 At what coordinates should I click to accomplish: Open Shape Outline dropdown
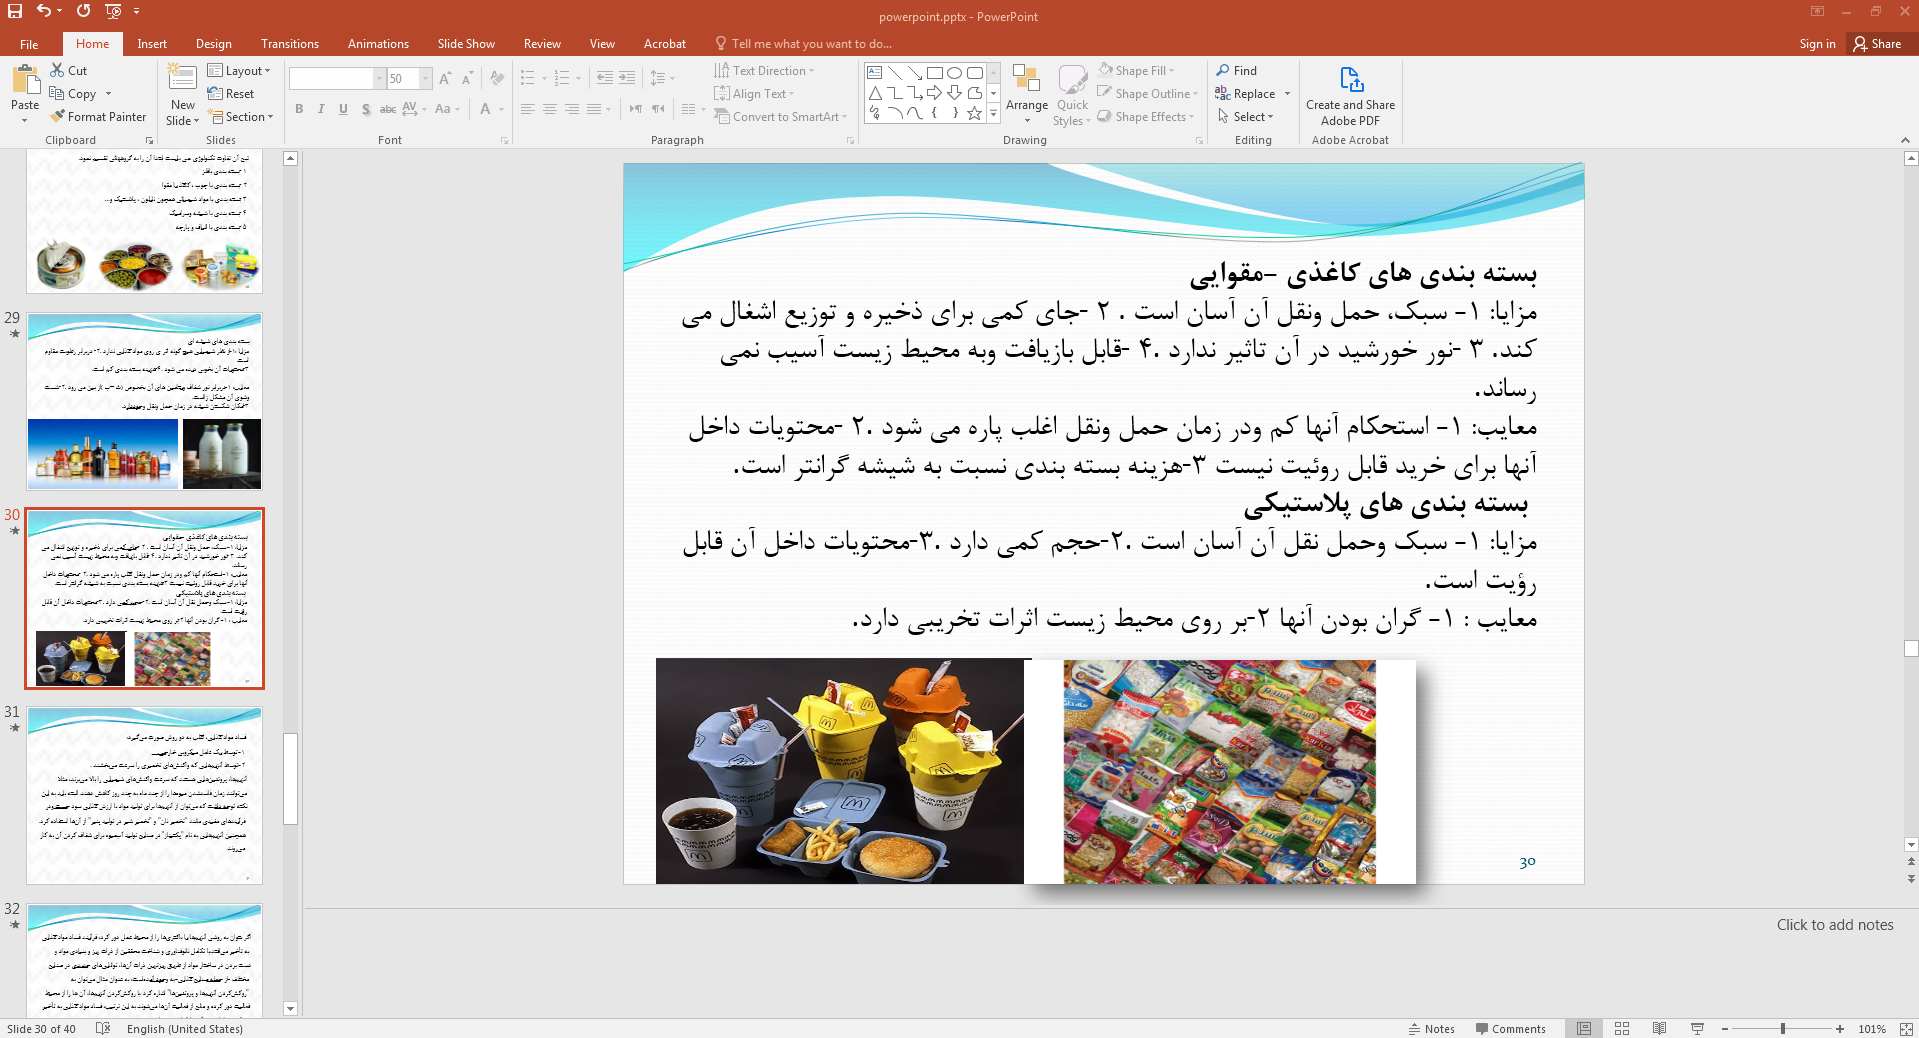point(1147,94)
